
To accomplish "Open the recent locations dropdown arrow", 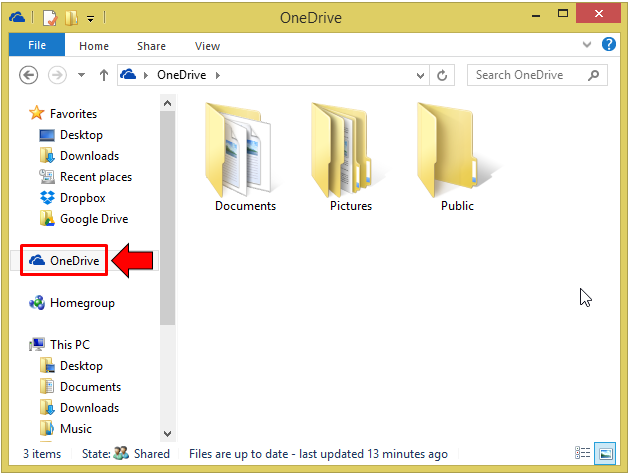I will 81,75.
